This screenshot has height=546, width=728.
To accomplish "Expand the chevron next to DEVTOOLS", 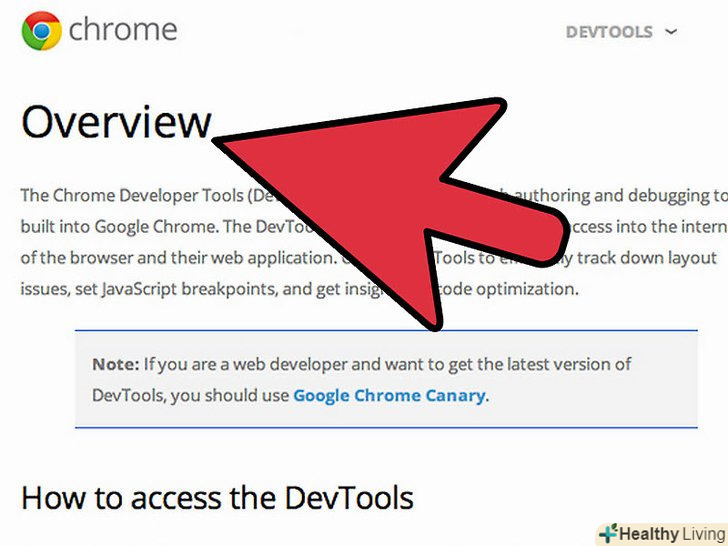I will (671, 32).
